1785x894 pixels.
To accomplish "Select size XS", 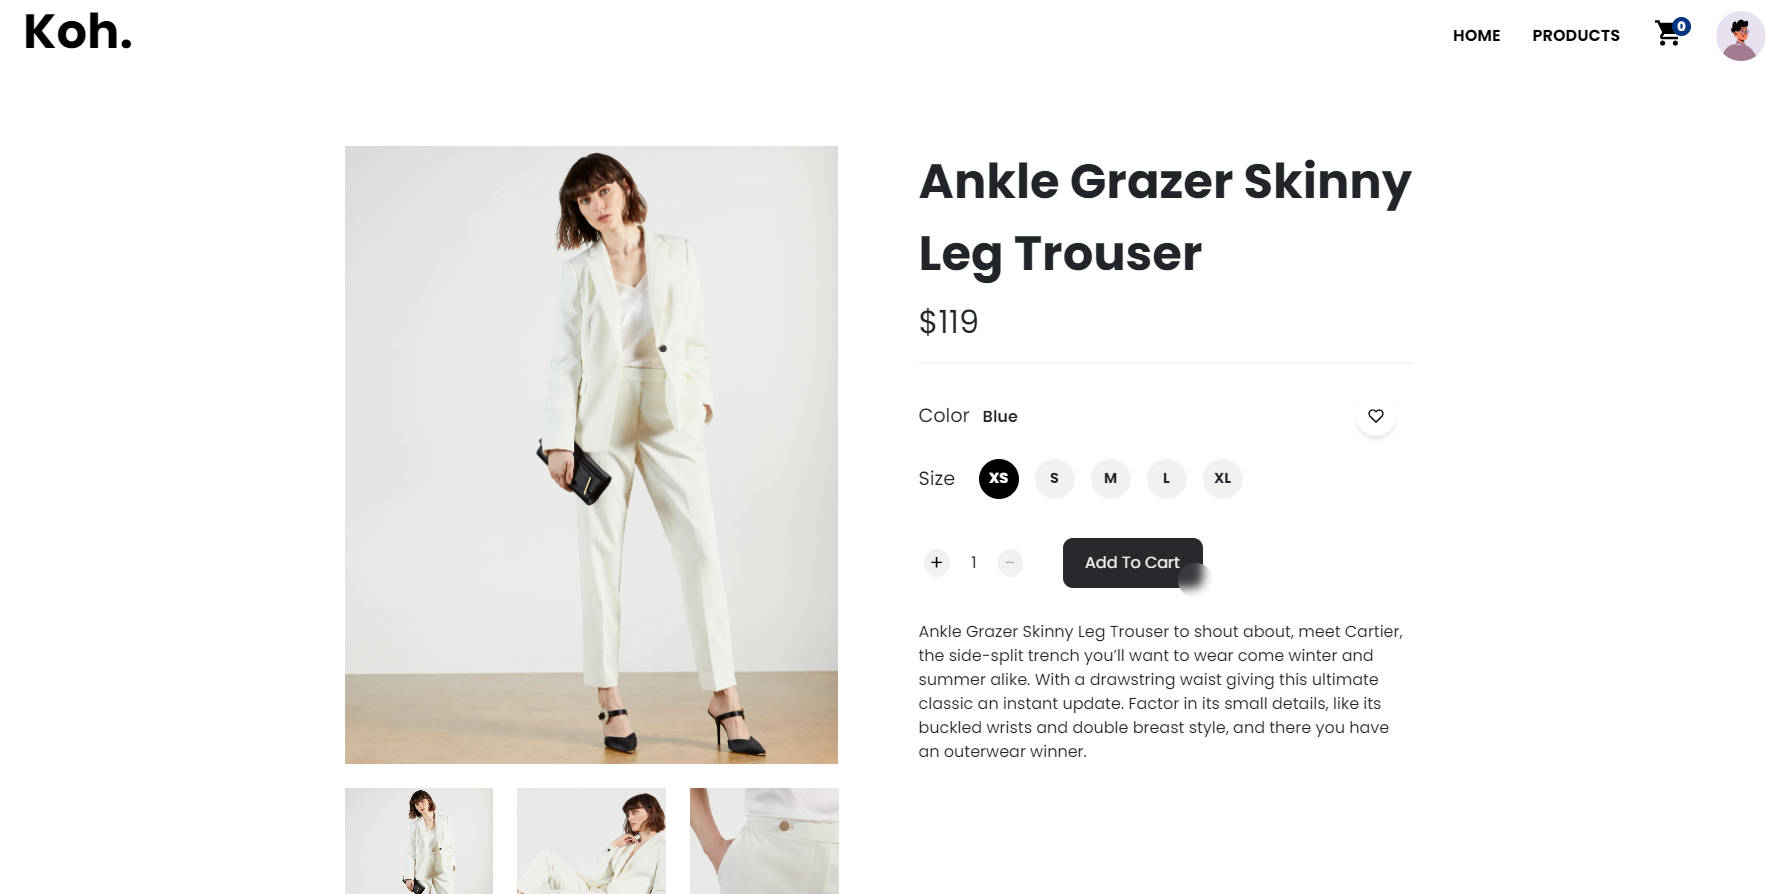I will click(x=999, y=478).
